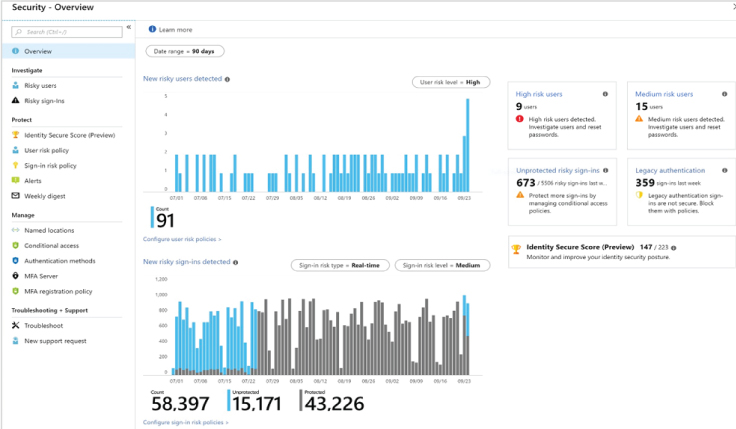Click the info icon beside Learn more
Image resolution: width=736 pixels, height=429 pixels.
[152, 30]
